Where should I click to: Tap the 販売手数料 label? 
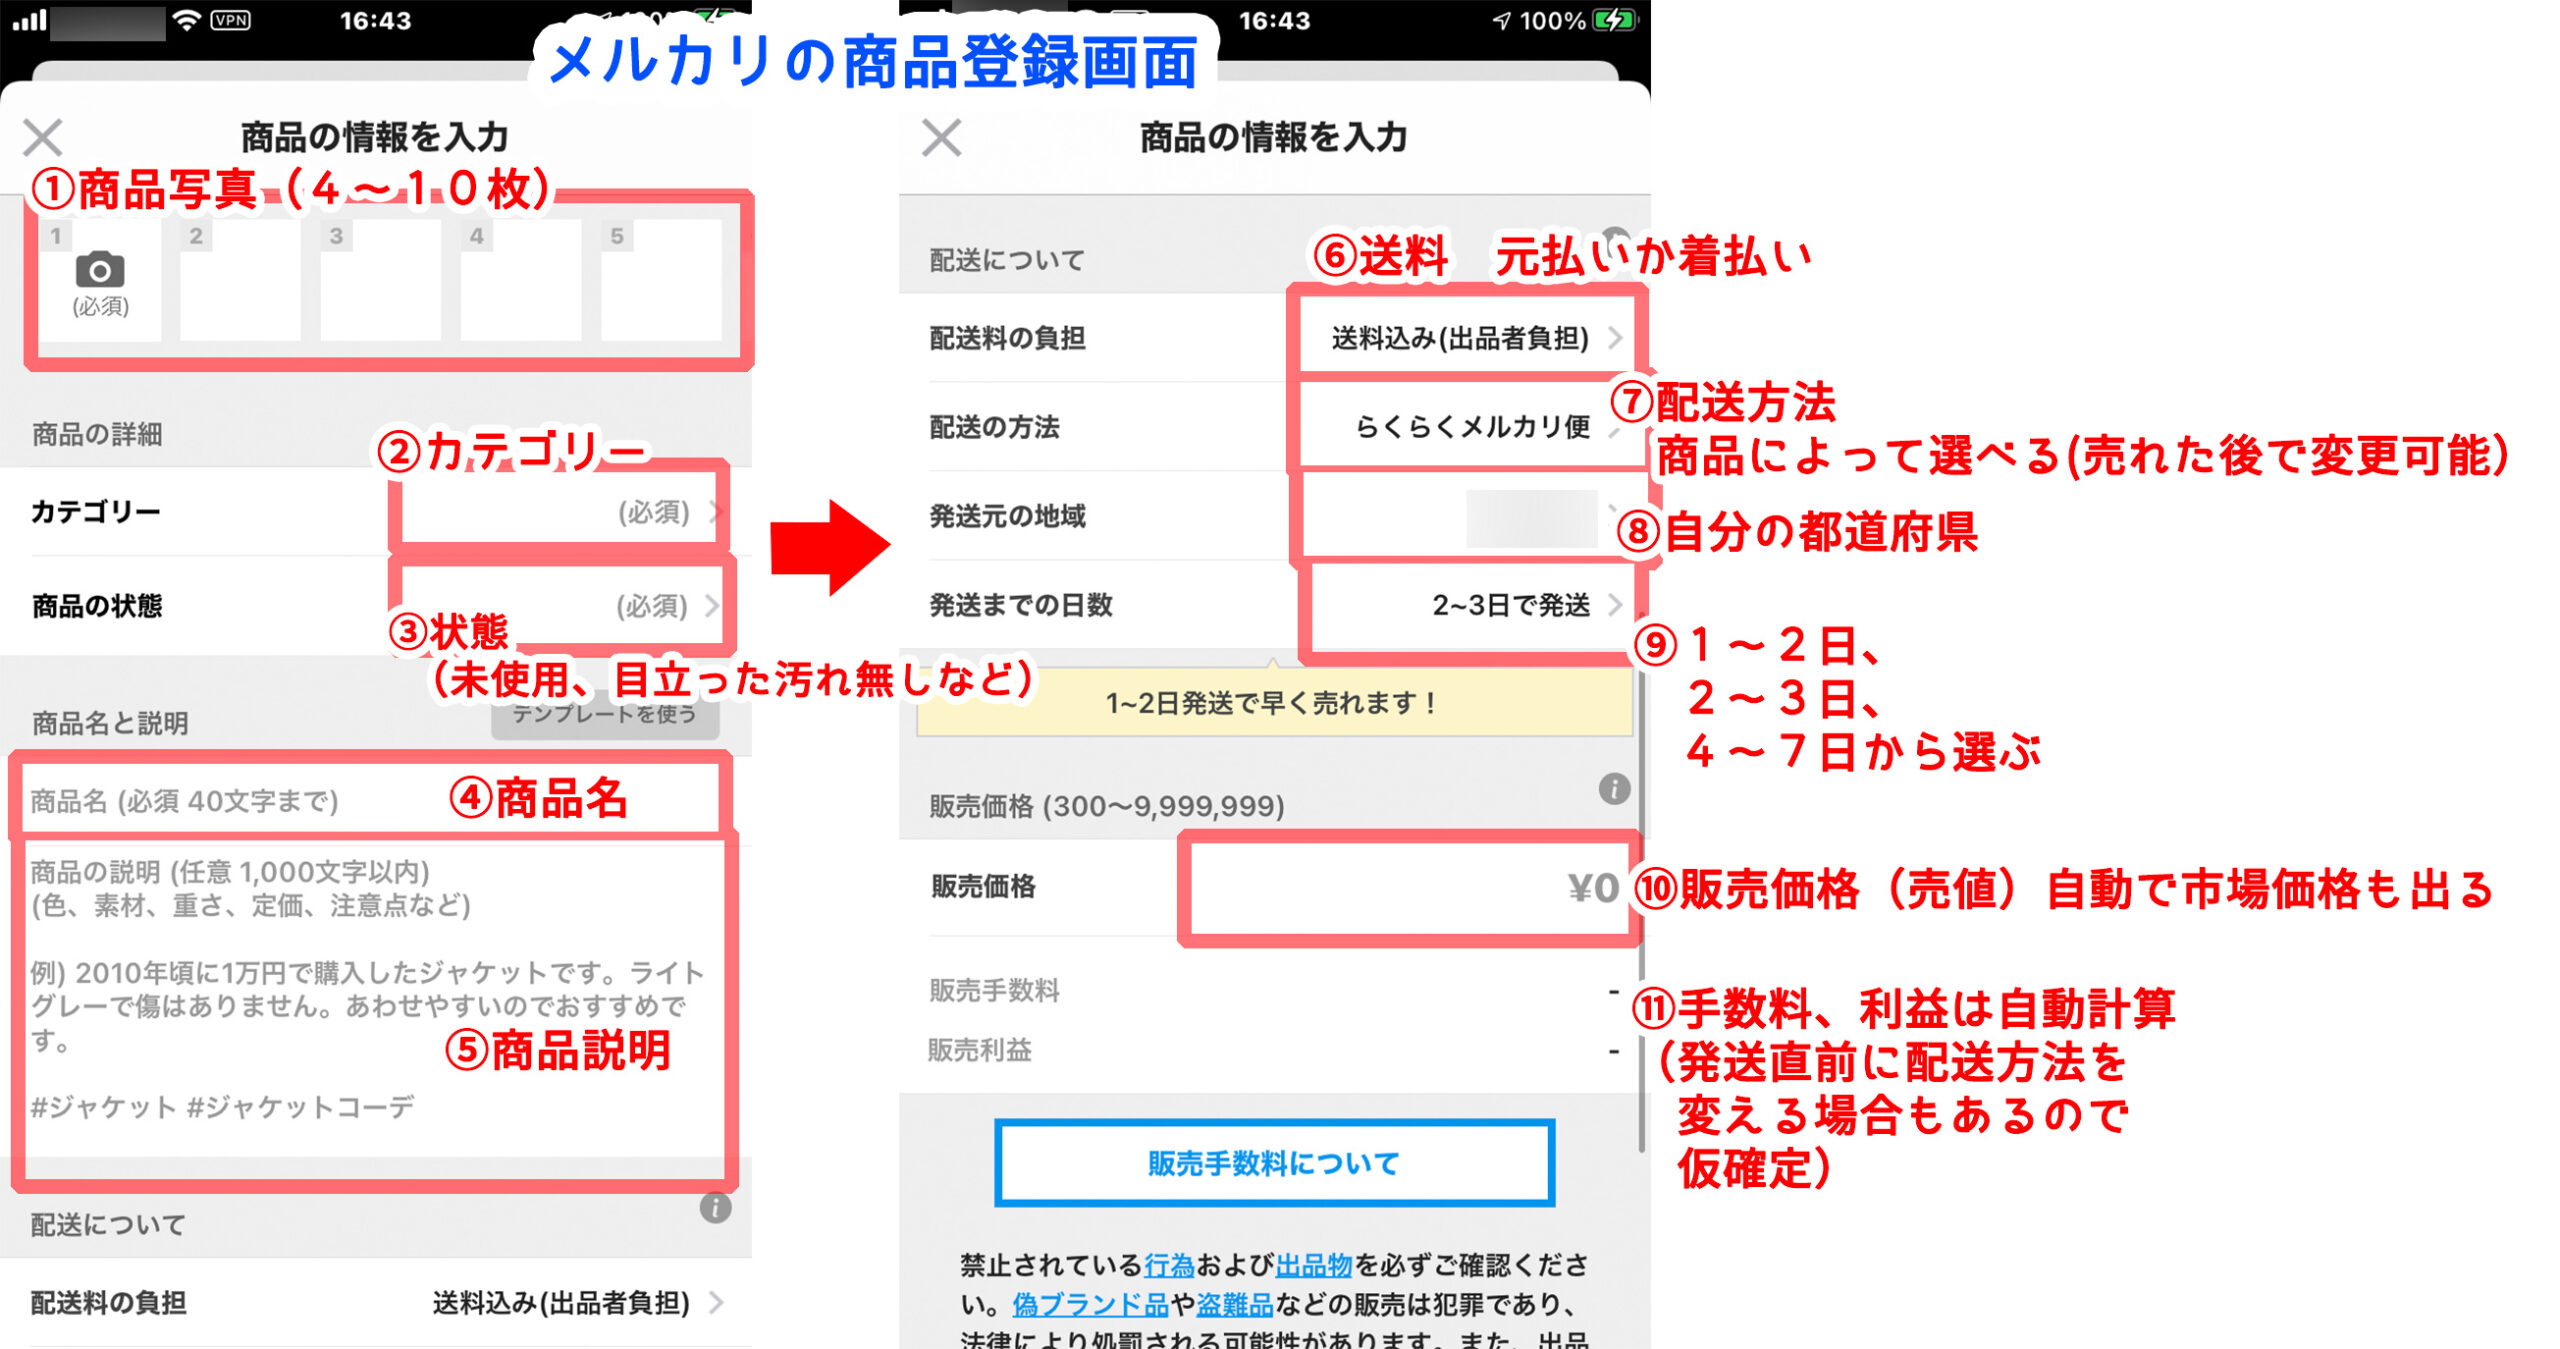click(994, 990)
